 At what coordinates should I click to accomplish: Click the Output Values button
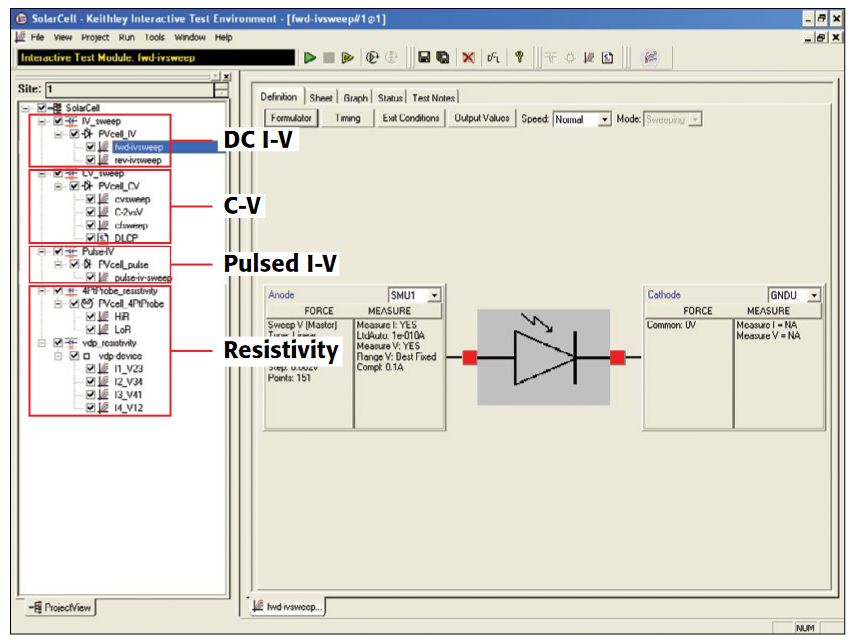point(482,118)
